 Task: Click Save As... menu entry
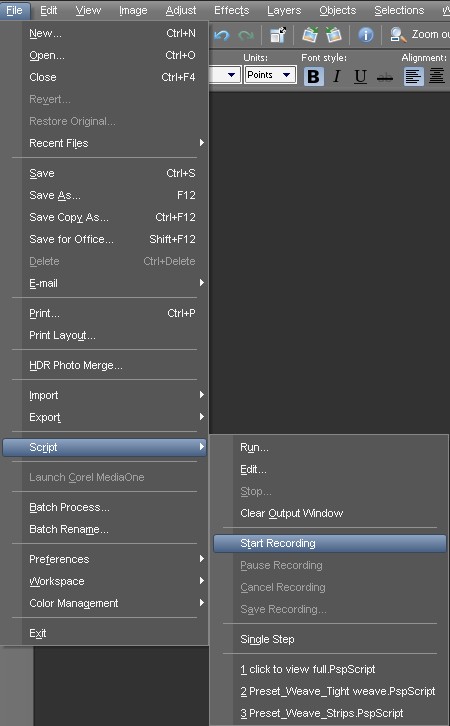click(x=109, y=195)
